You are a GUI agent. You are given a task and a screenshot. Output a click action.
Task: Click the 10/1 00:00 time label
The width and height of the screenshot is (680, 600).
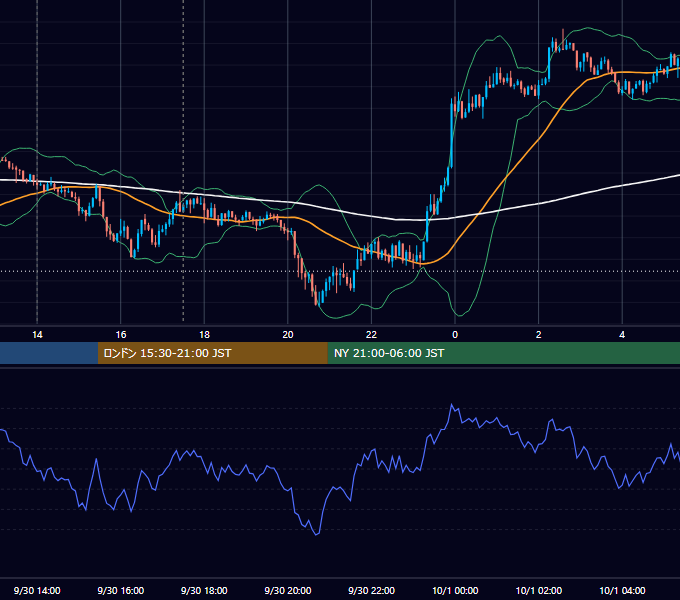455,590
